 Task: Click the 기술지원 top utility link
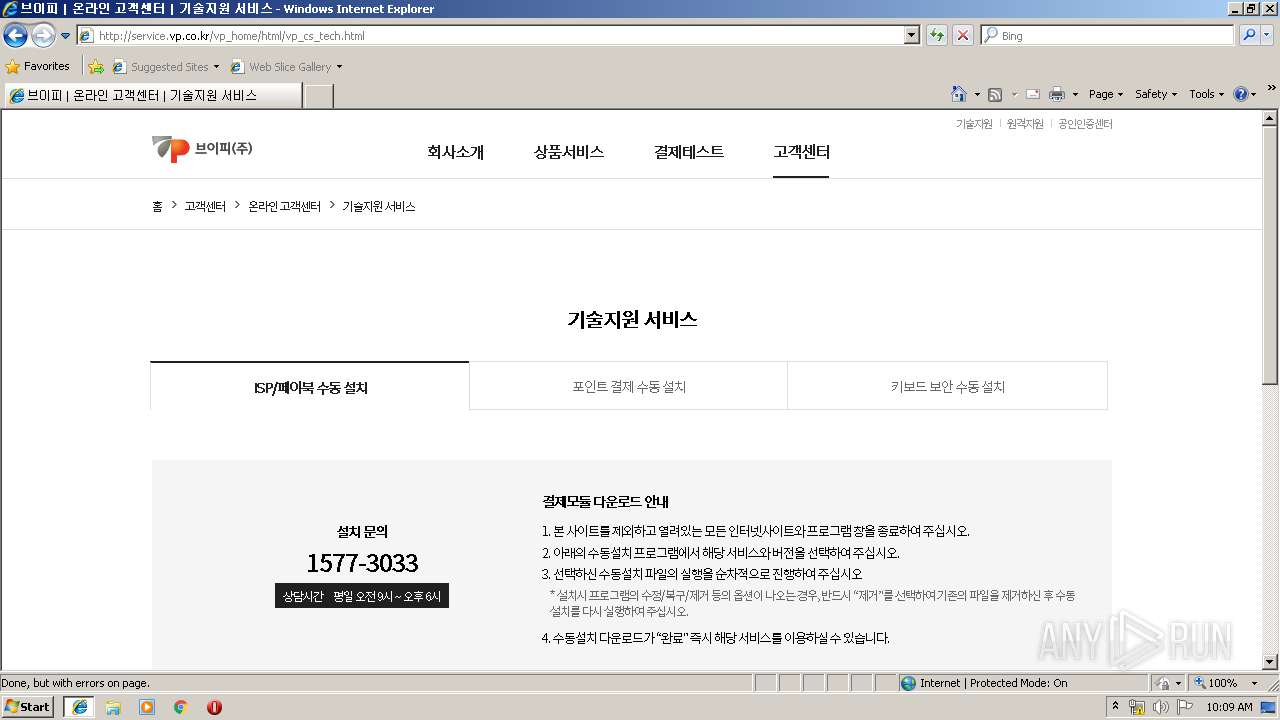tap(974, 124)
